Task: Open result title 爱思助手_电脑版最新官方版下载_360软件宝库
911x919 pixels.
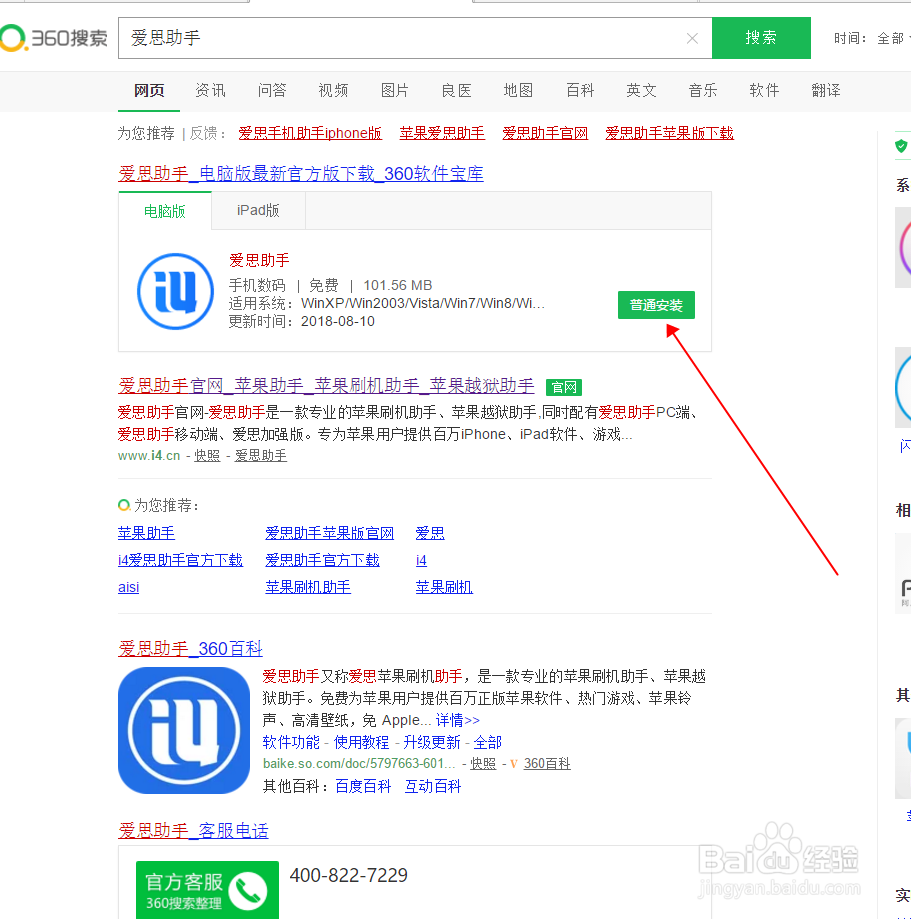Action: [301, 173]
